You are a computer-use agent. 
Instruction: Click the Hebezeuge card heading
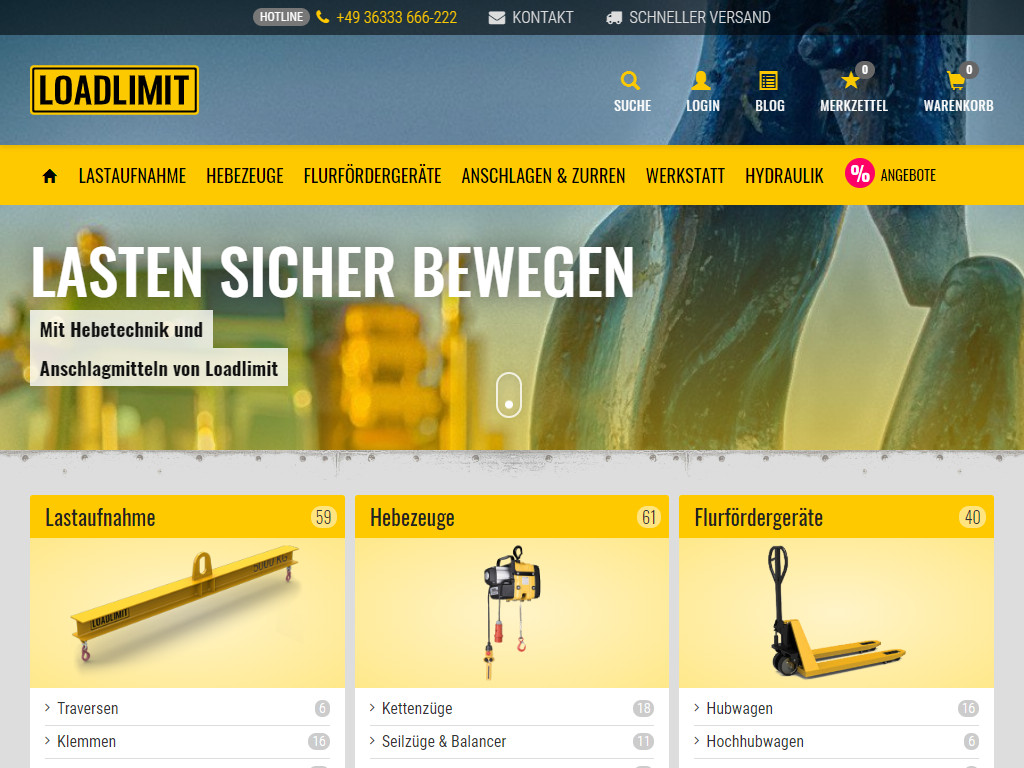(412, 517)
